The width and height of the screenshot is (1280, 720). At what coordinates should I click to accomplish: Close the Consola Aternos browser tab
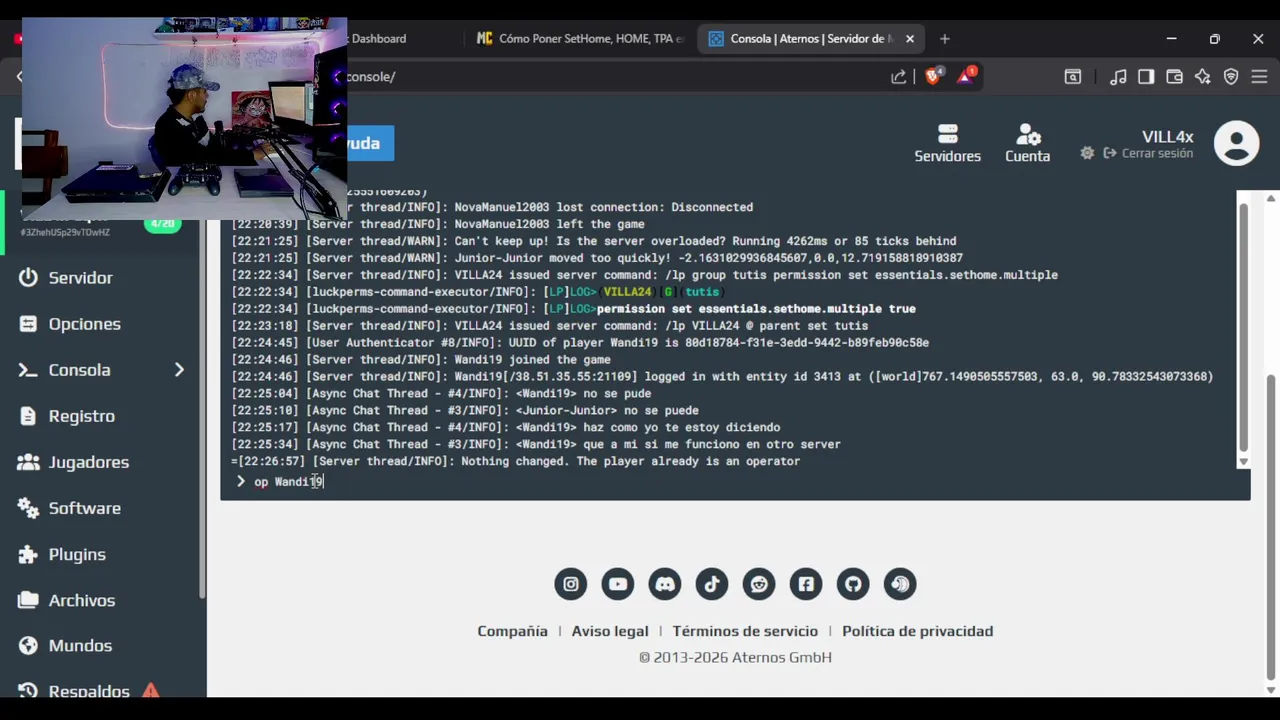coord(910,39)
